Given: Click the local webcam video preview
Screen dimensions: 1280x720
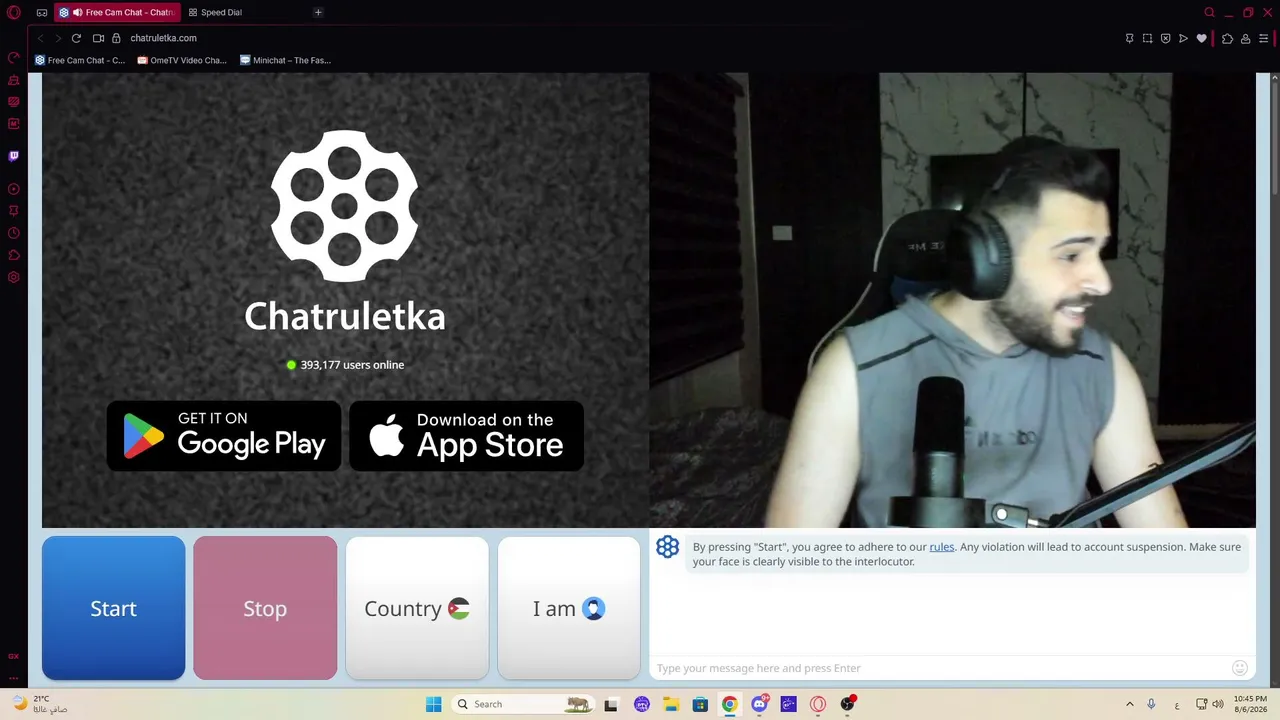Looking at the screenshot, I should [952, 300].
